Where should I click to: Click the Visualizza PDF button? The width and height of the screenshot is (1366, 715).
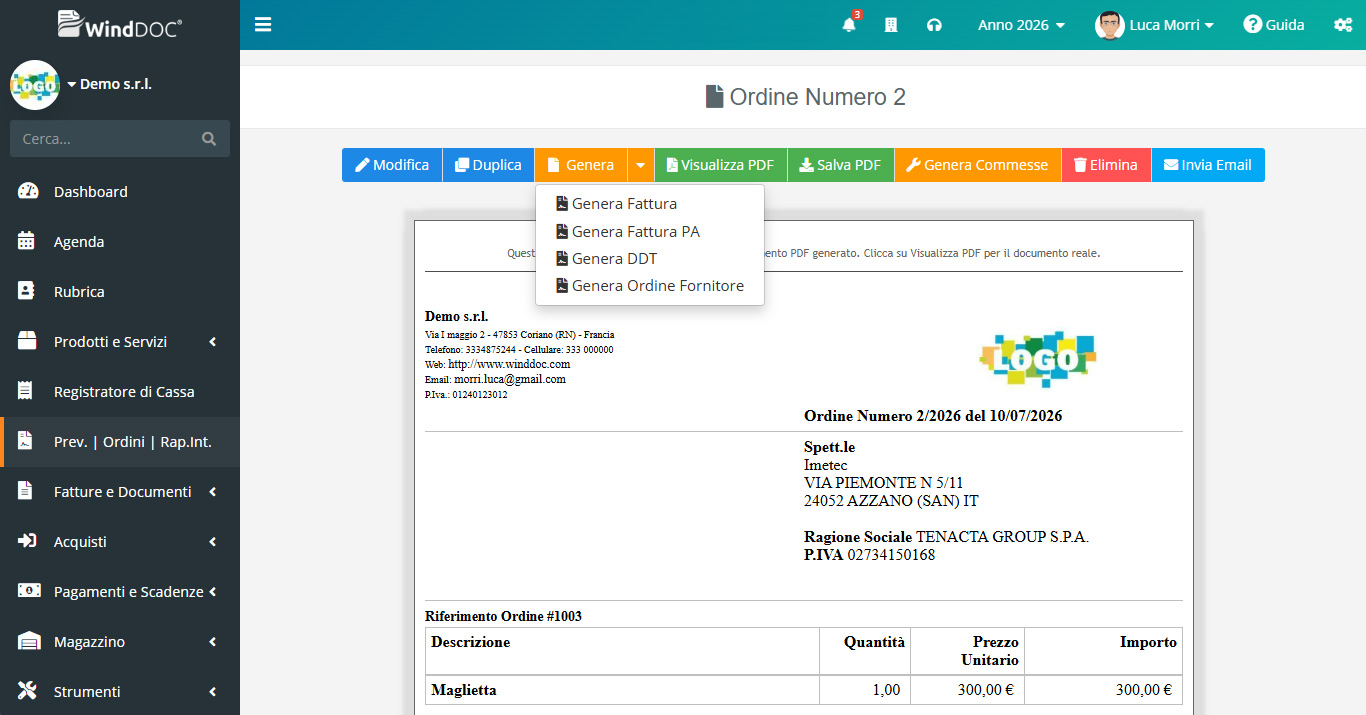pyautogui.click(x=720, y=165)
